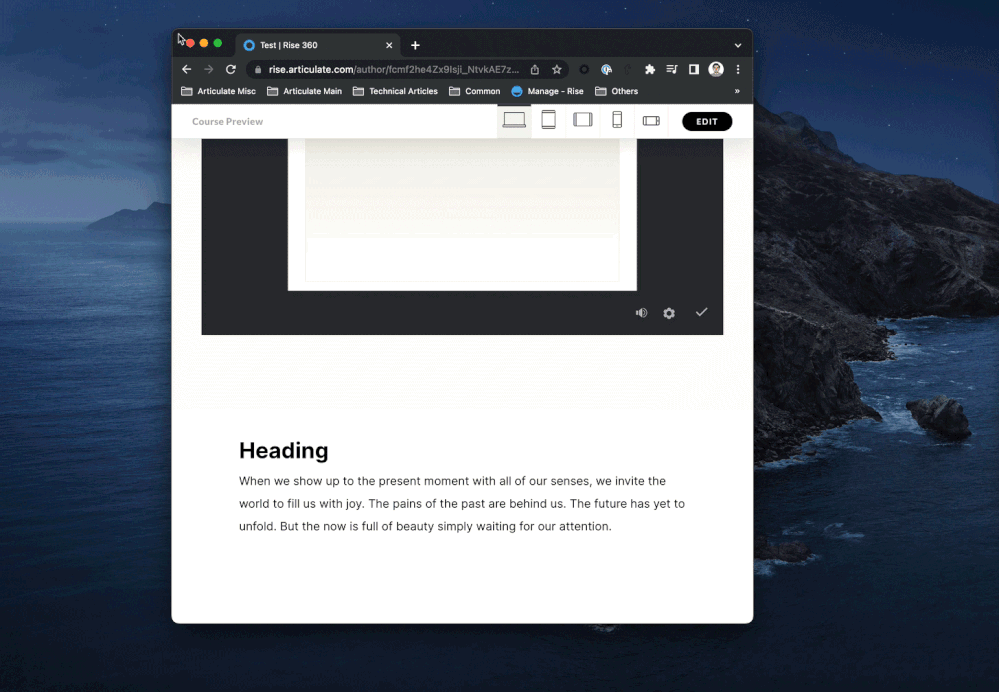Open the Common bookmark folder
The image size is (999, 692).
[x=474, y=91]
